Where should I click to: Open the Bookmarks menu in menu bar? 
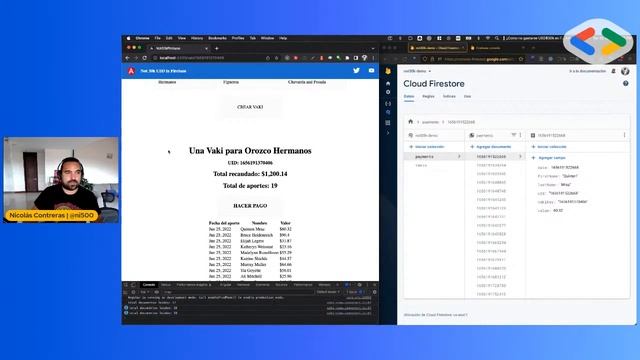click(x=217, y=38)
